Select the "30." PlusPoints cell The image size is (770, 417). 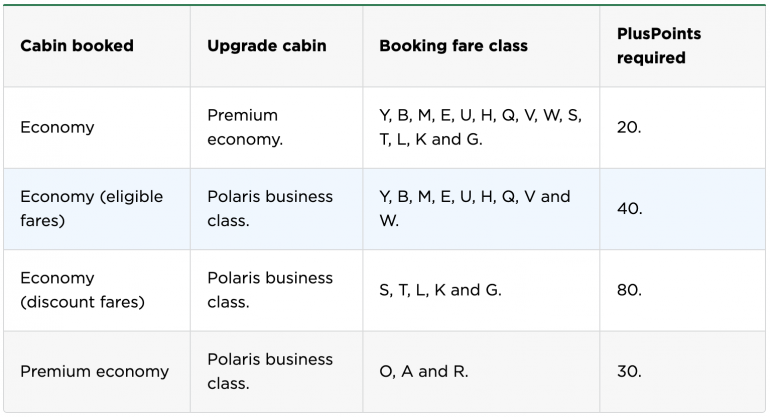(629, 371)
